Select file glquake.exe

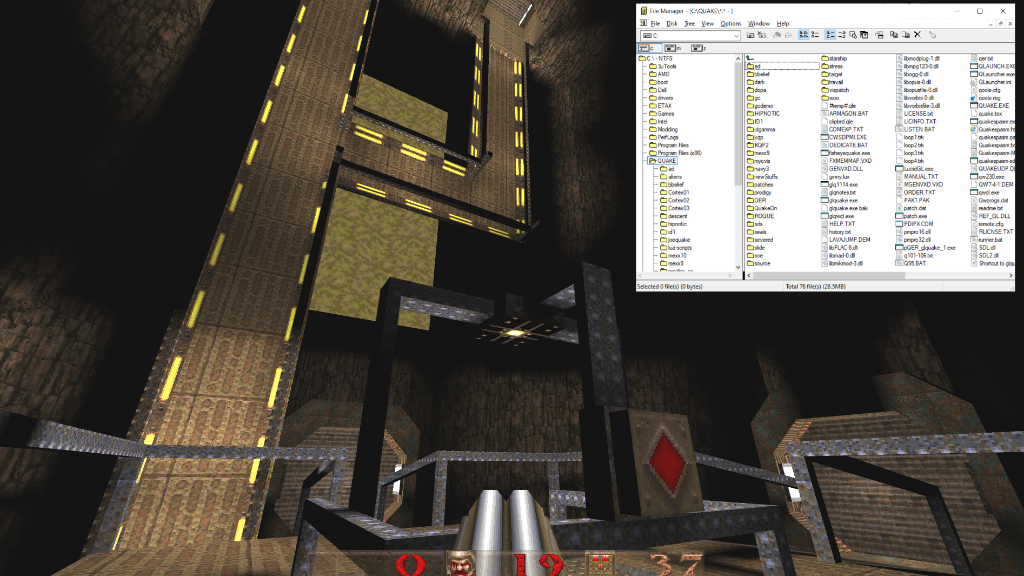point(839,200)
